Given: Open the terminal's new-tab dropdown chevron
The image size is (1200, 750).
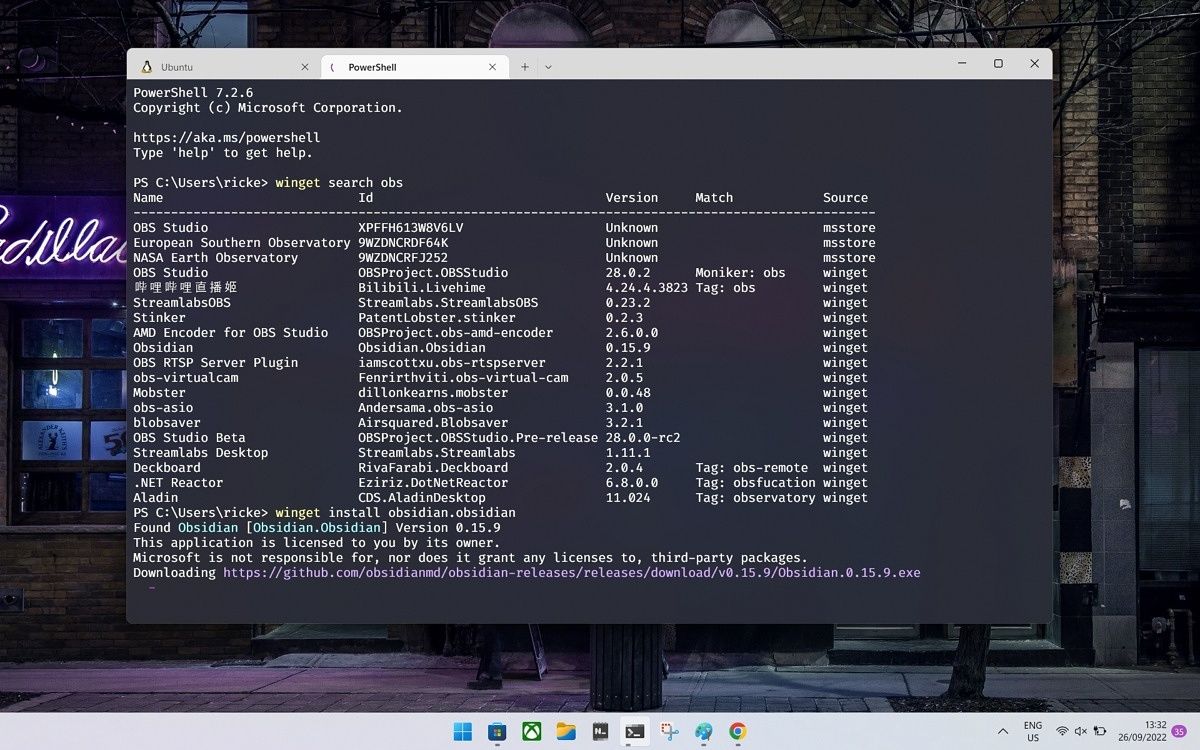Looking at the screenshot, I should click(548, 66).
